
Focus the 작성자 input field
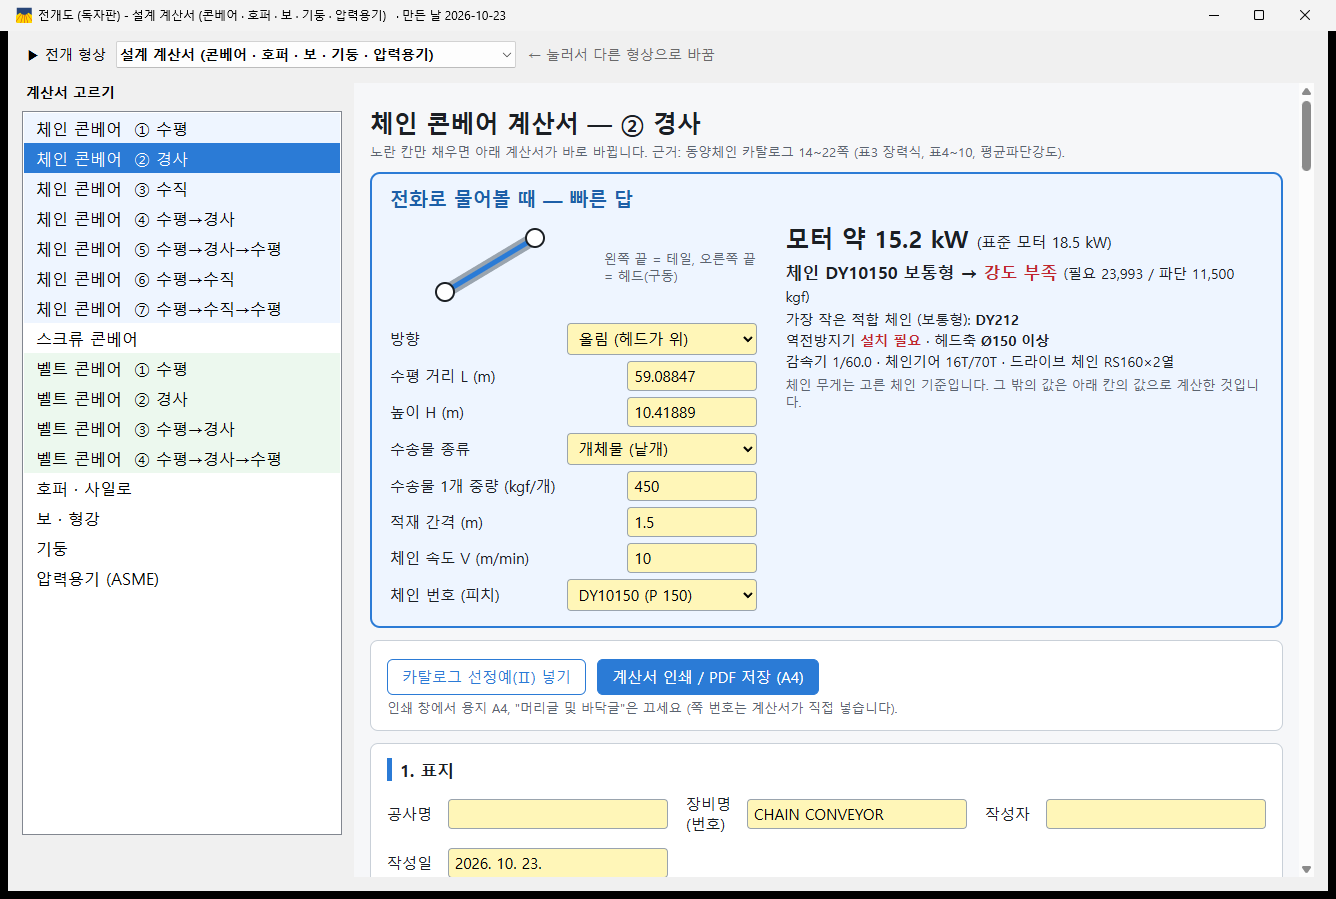tap(1156, 814)
